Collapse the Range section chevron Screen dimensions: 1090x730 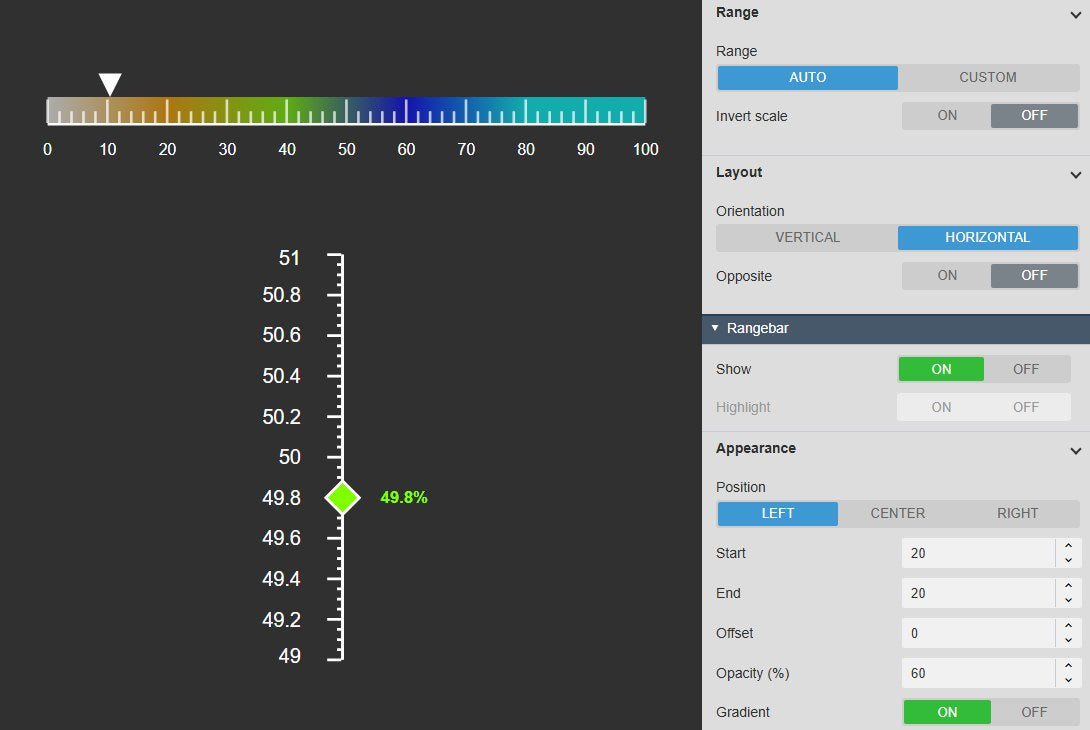[x=1075, y=15]
